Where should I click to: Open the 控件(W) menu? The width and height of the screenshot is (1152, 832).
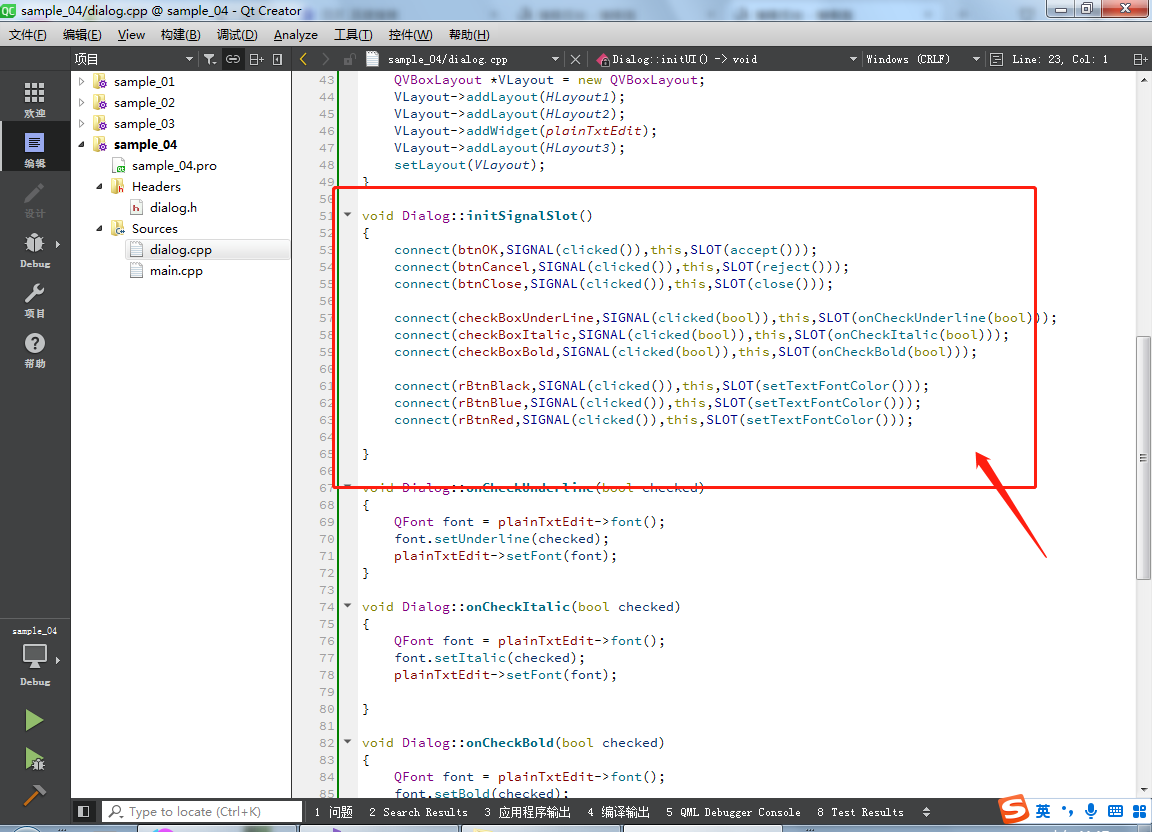[410, 35]
